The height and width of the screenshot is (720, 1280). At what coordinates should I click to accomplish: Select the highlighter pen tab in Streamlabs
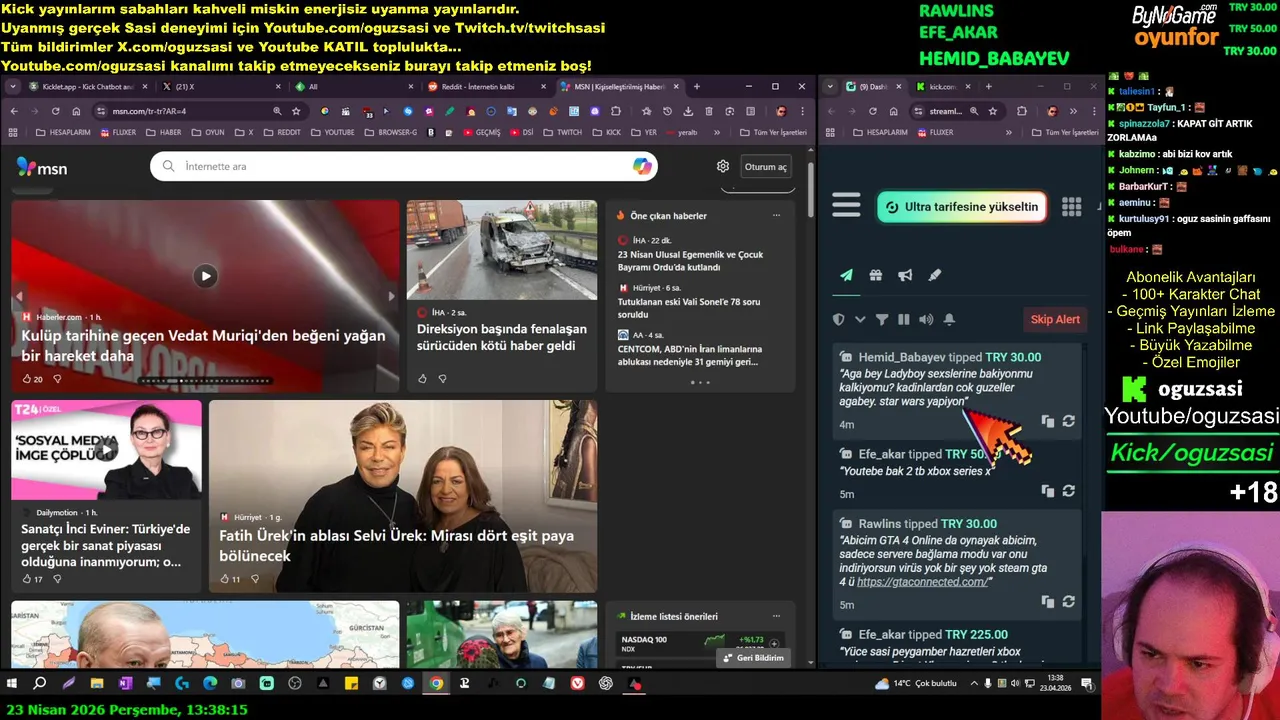[x=935, y=275]
